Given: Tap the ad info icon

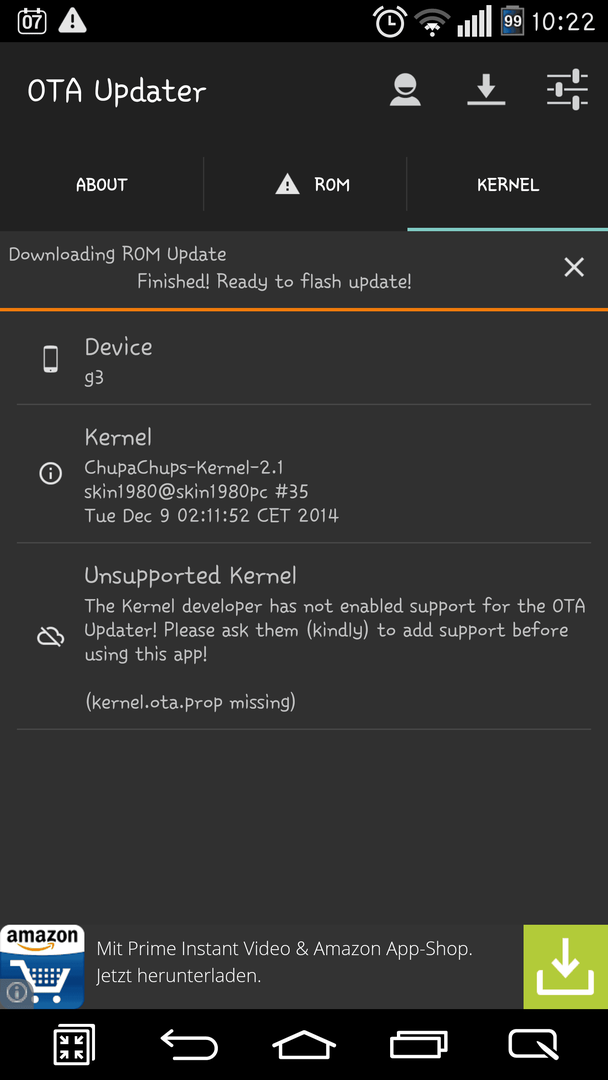Looking at the screenshot, I should pos(16,993).
